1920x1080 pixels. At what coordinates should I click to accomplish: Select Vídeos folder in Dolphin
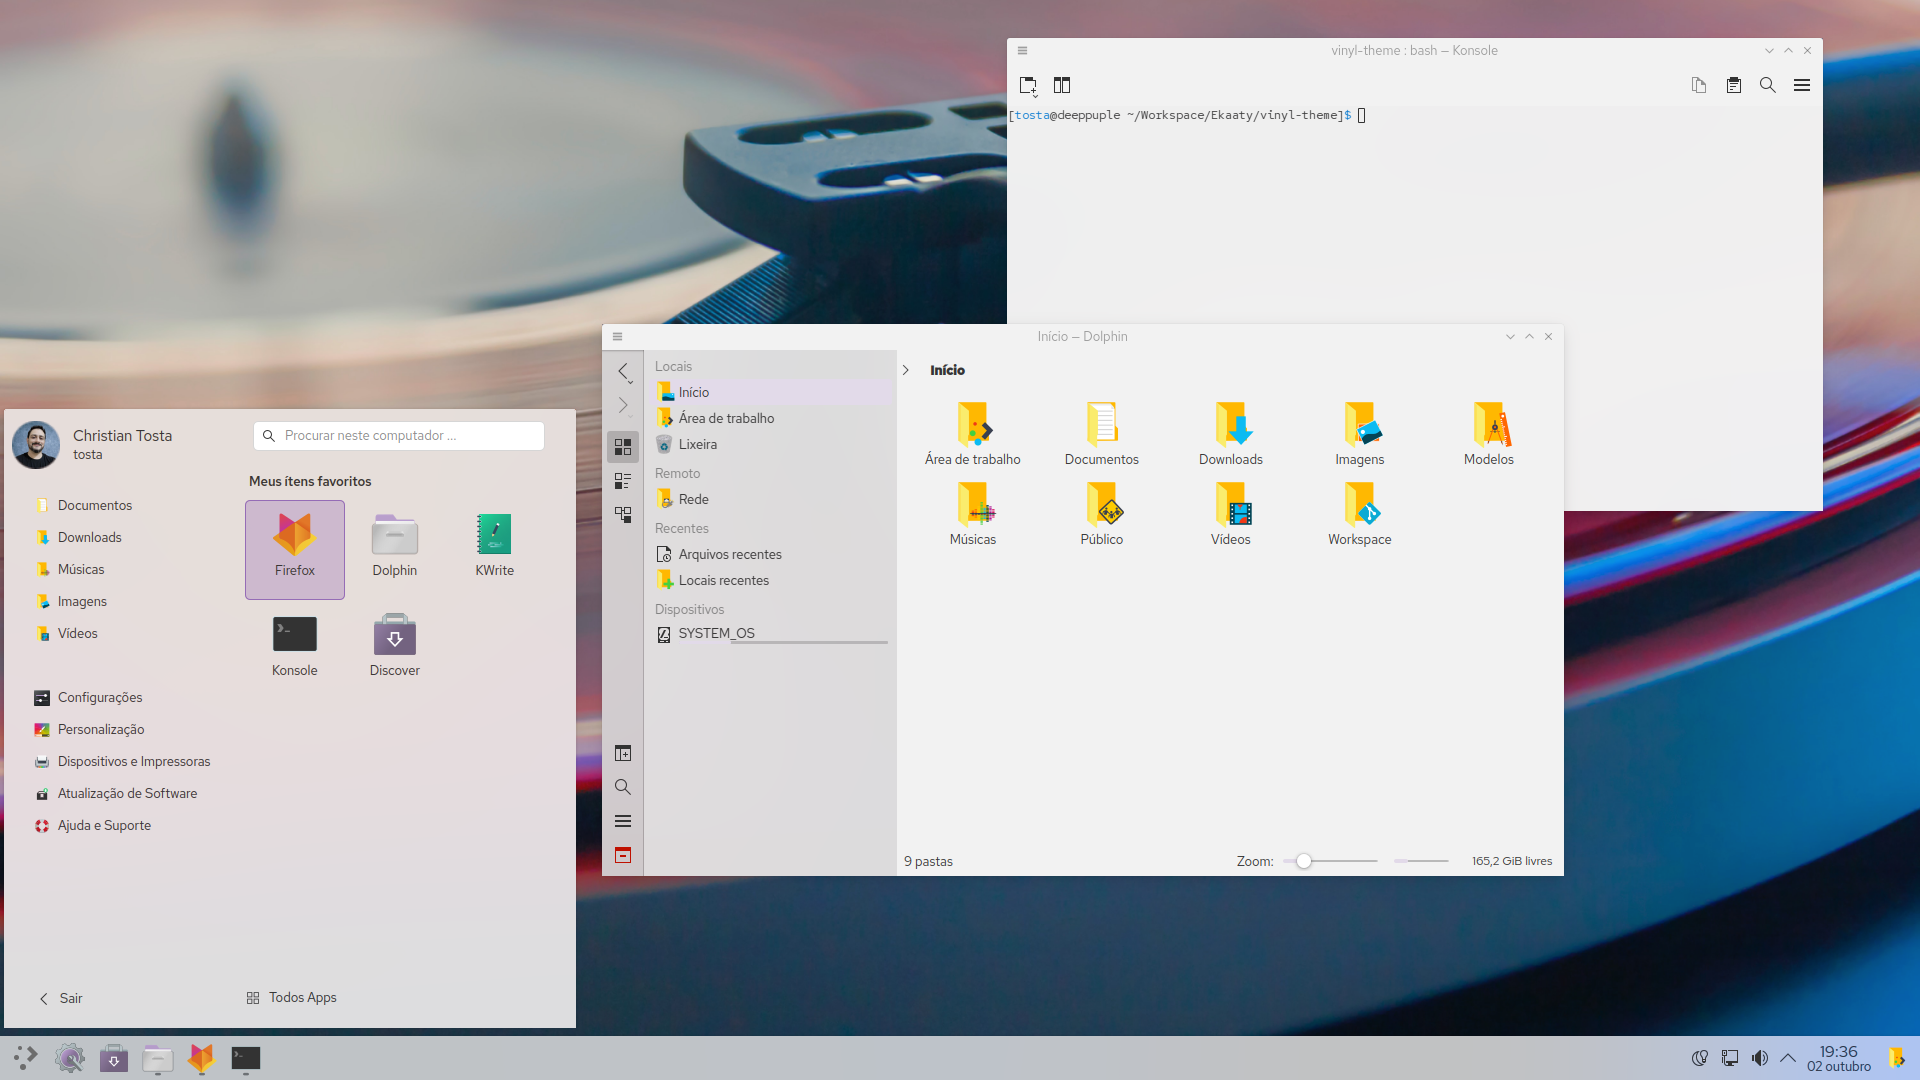tap(1231, 513)
